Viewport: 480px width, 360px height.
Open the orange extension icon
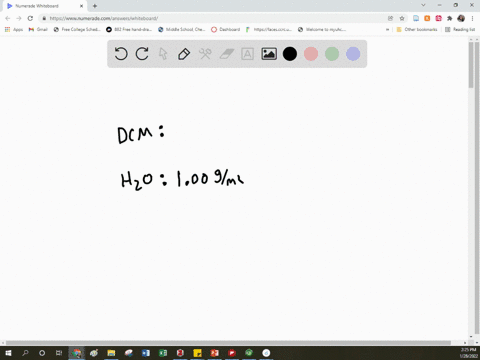point(427,18)
